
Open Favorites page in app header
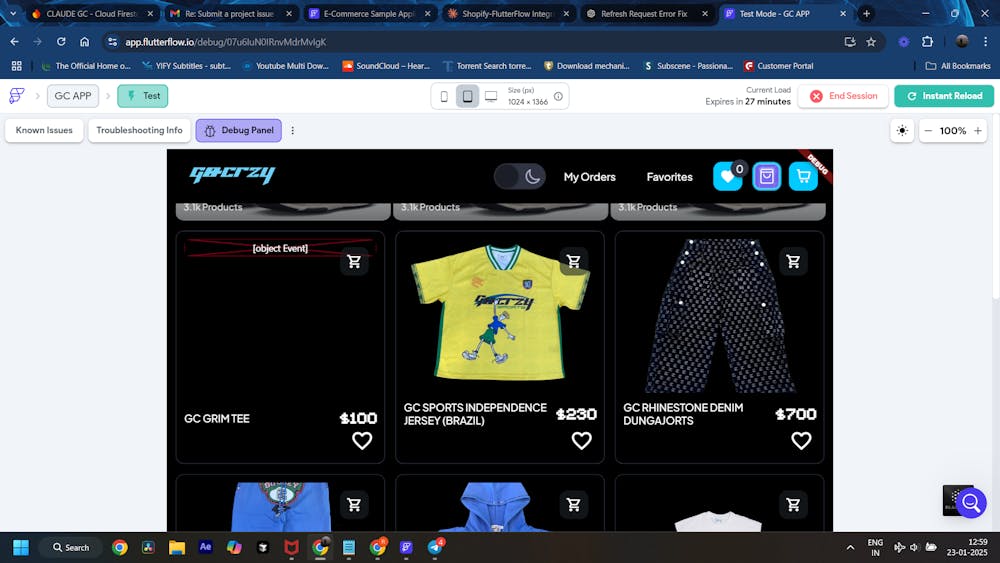(670, 177)
